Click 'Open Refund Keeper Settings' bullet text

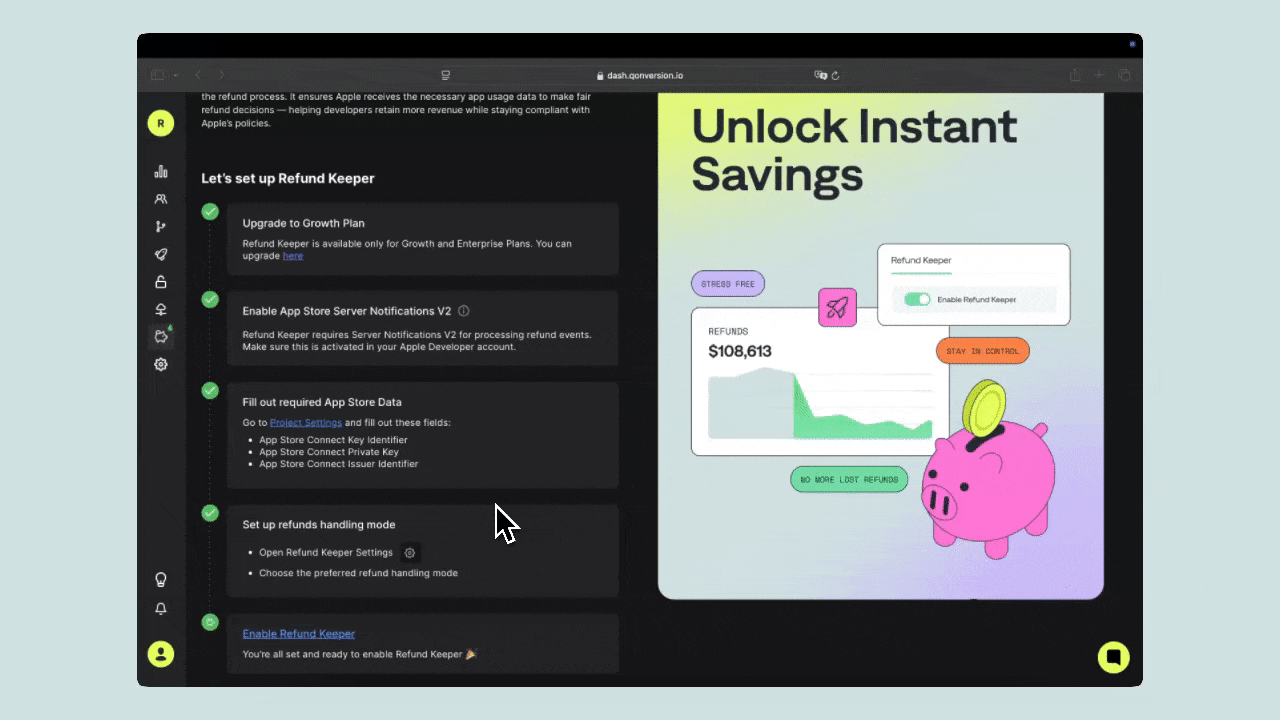(326, 552)
